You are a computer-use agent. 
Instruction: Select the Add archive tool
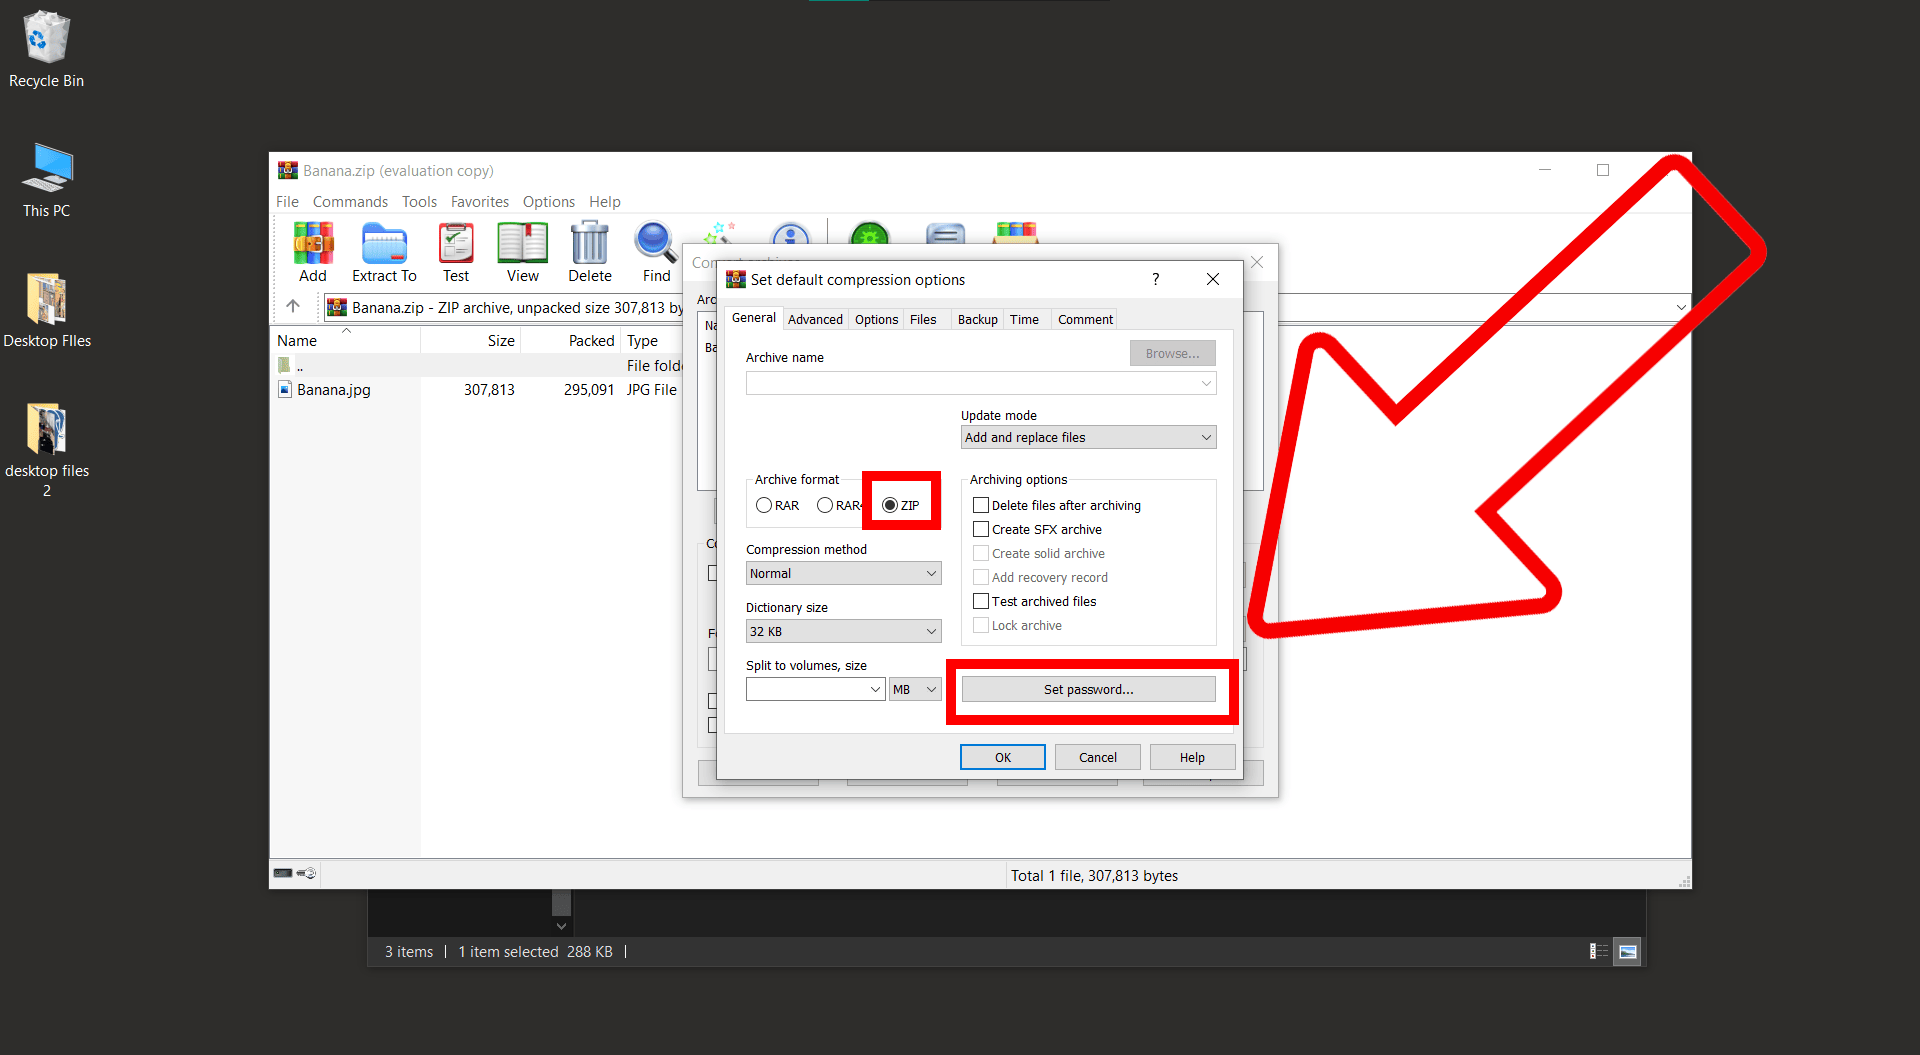tap(312, 250)
